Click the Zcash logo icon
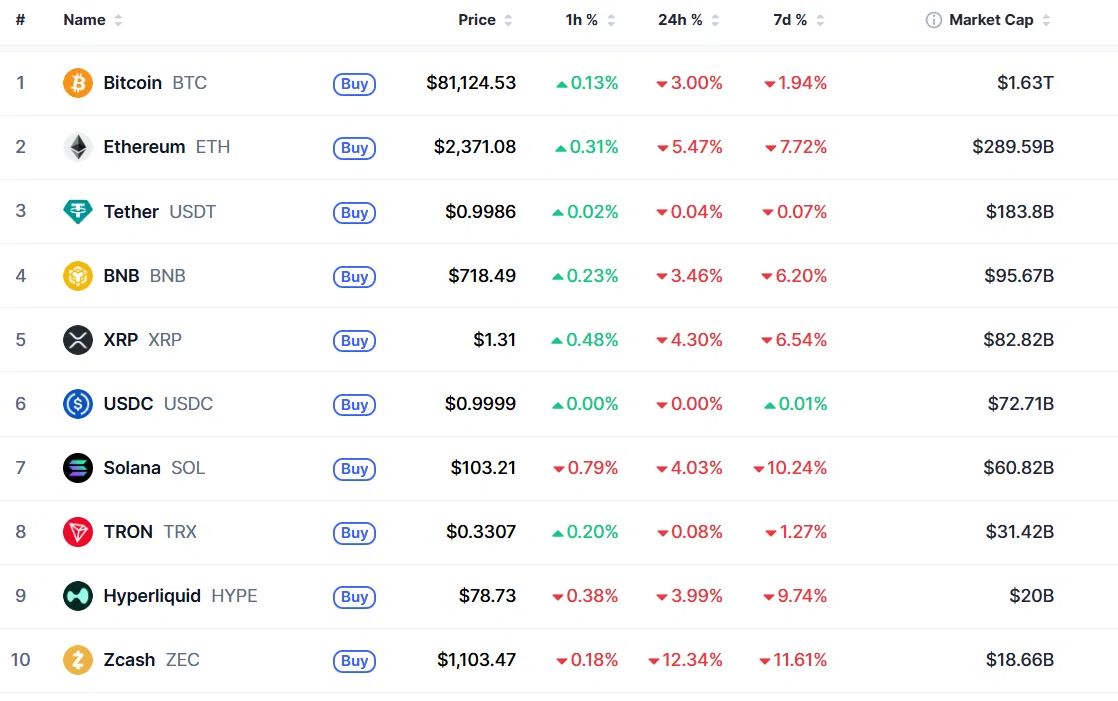 tap(78, 660)
